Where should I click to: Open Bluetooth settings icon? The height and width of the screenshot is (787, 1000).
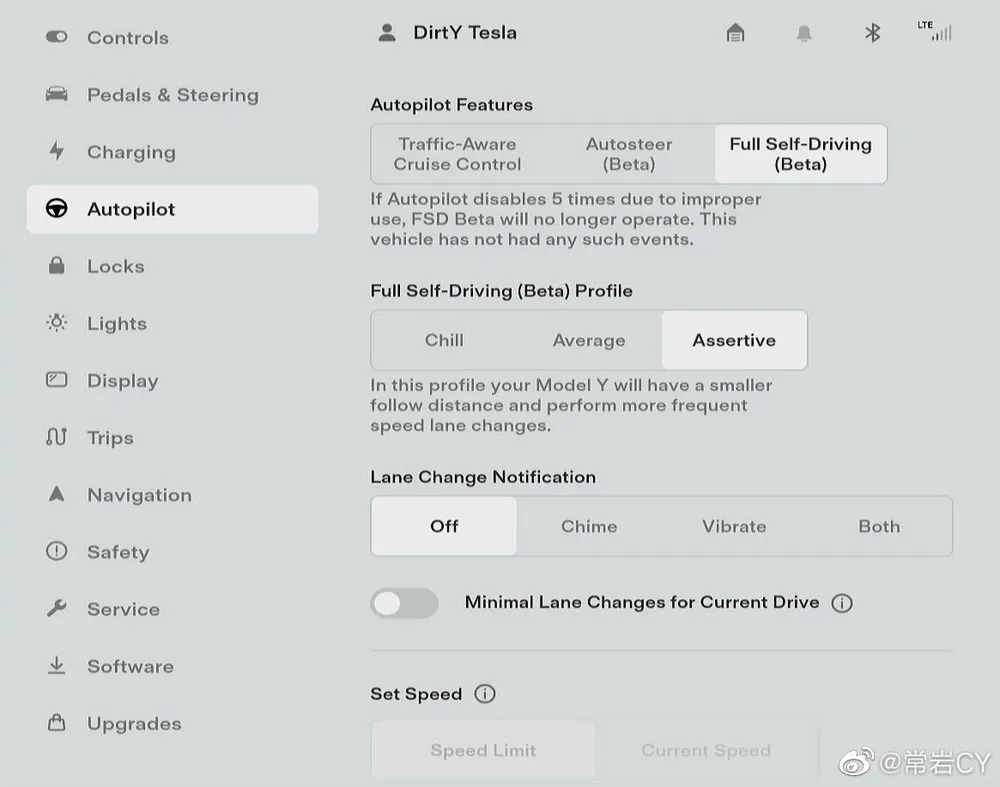pos(872,33)
